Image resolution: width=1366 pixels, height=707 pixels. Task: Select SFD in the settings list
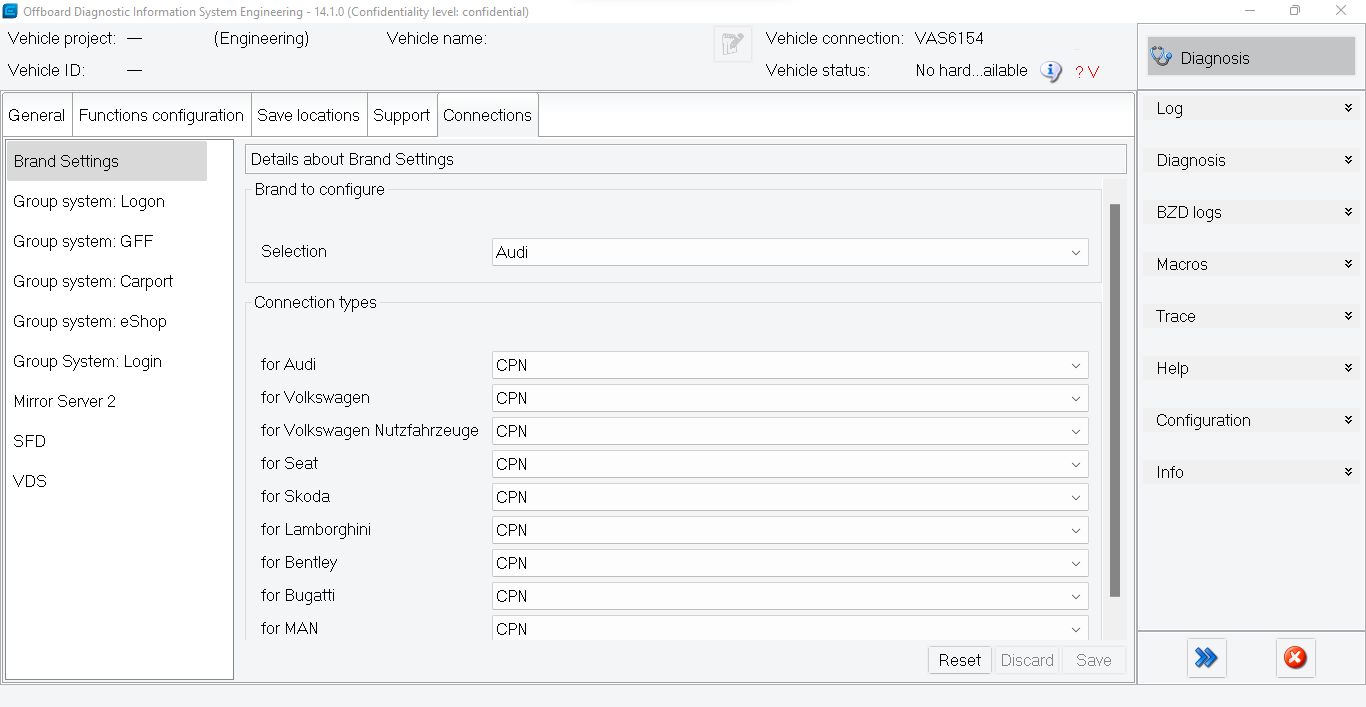[x=29, y=441]
